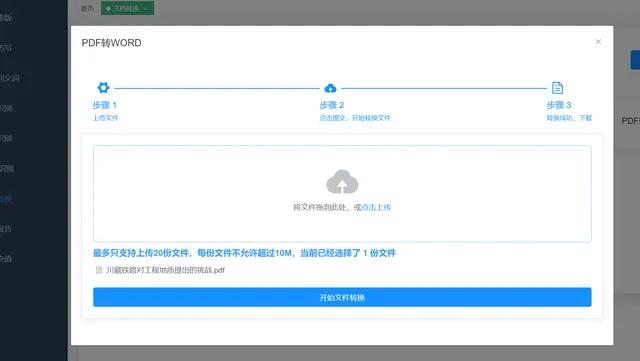Click the file icon beside the pdf filename
The width and height of the screenshot is (640, 361).
(99, 270)
